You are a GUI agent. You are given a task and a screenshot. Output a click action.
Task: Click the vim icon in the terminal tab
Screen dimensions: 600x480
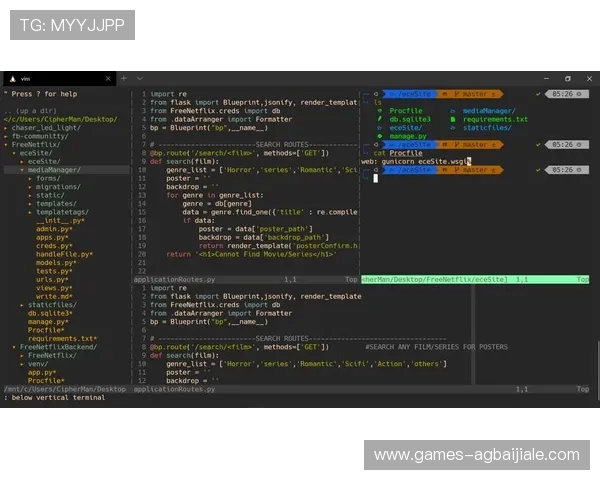(x=12, y=77)
